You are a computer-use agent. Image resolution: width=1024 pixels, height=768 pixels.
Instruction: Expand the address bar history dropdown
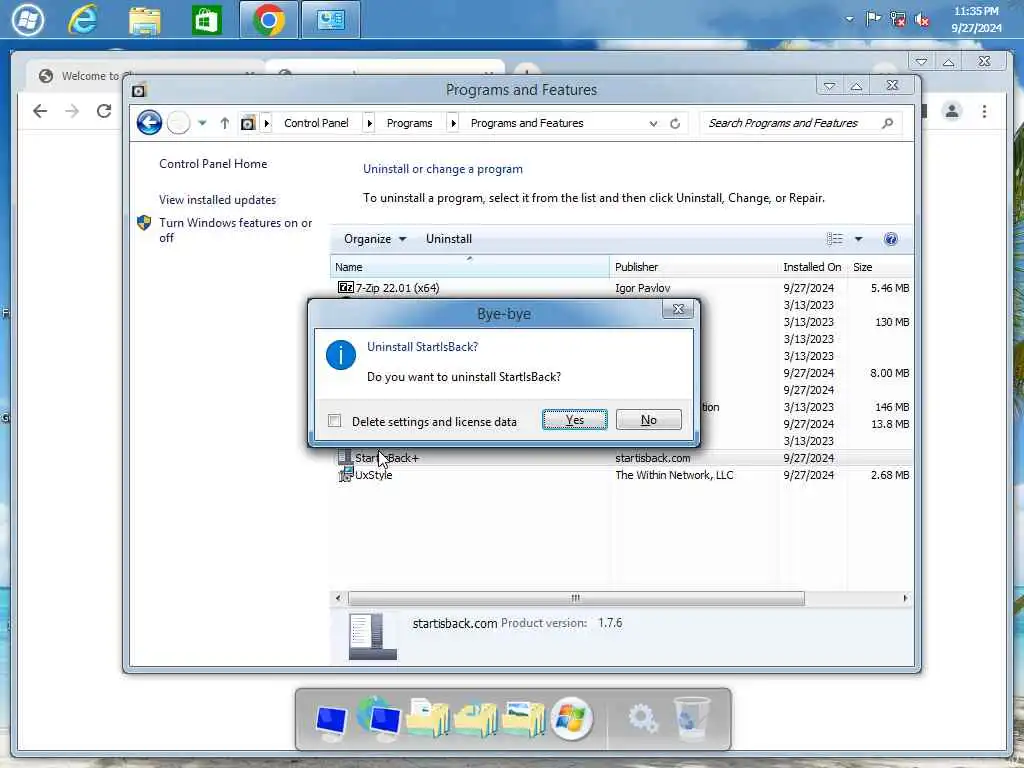click(653, 123)
